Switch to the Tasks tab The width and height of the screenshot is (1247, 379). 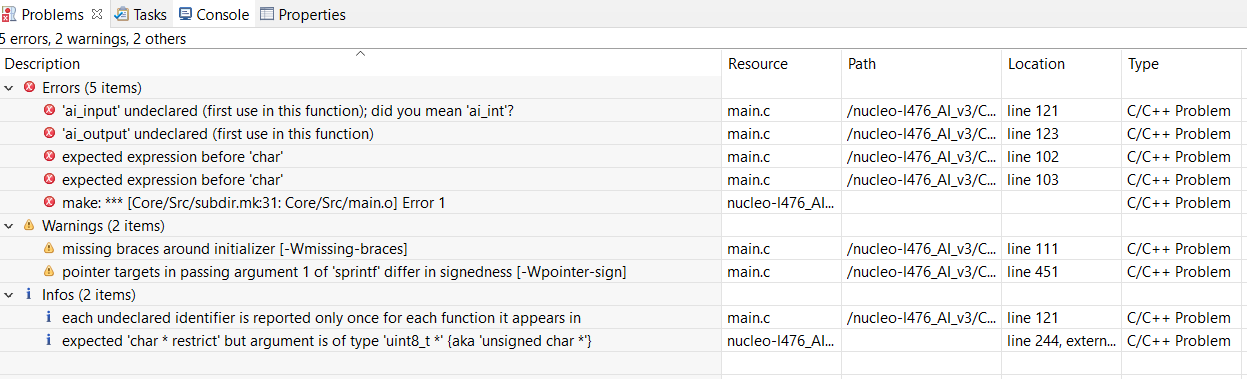coord(140,14)
